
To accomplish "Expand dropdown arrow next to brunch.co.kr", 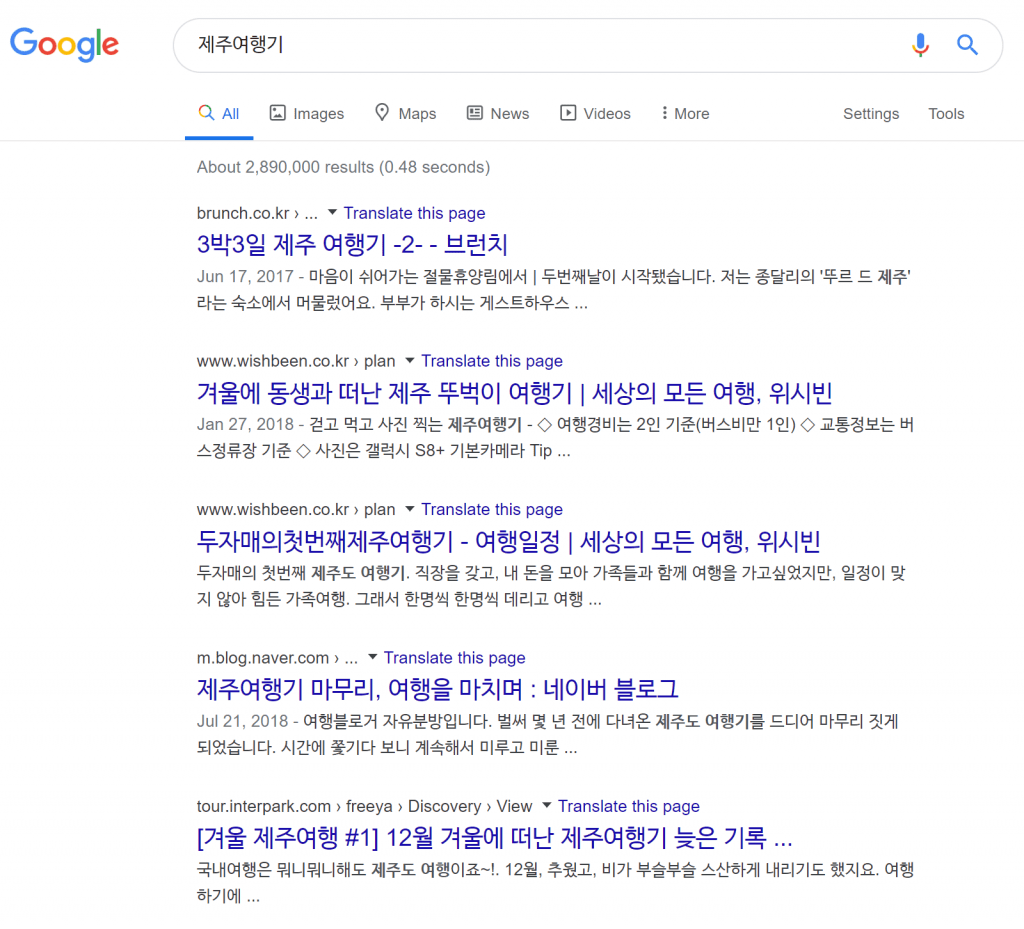I will tap(332, 213).
